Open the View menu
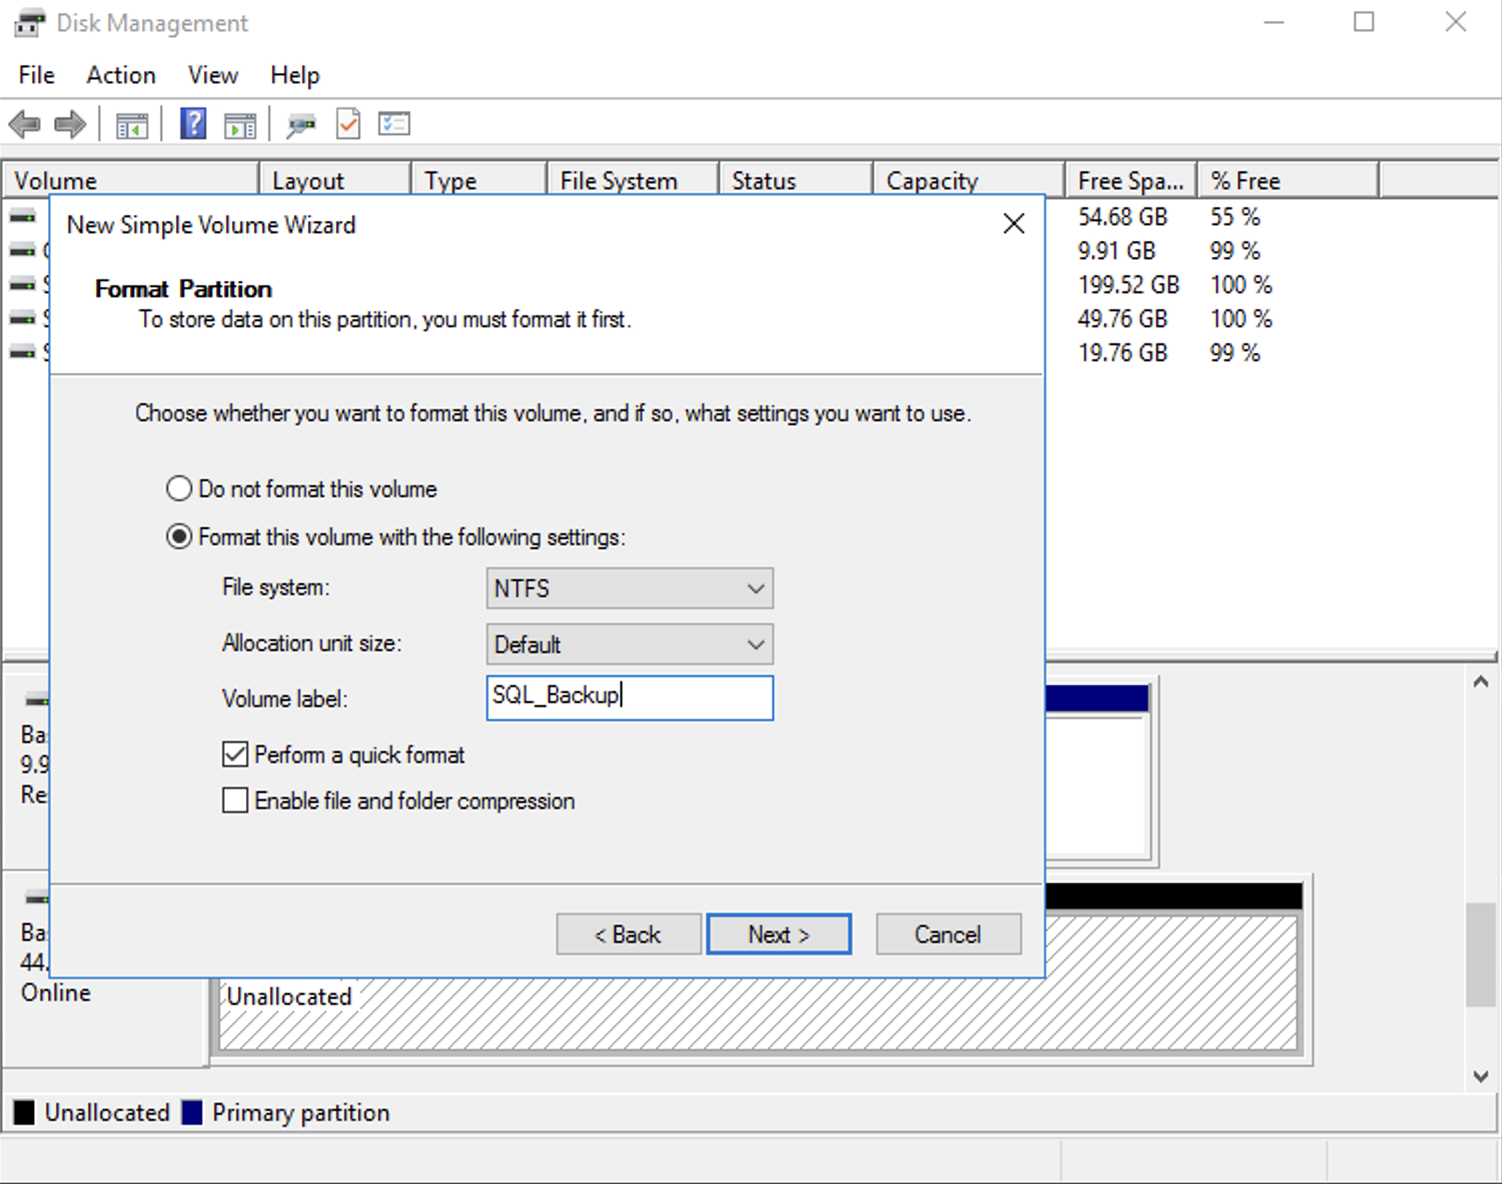 click(212, 75)
